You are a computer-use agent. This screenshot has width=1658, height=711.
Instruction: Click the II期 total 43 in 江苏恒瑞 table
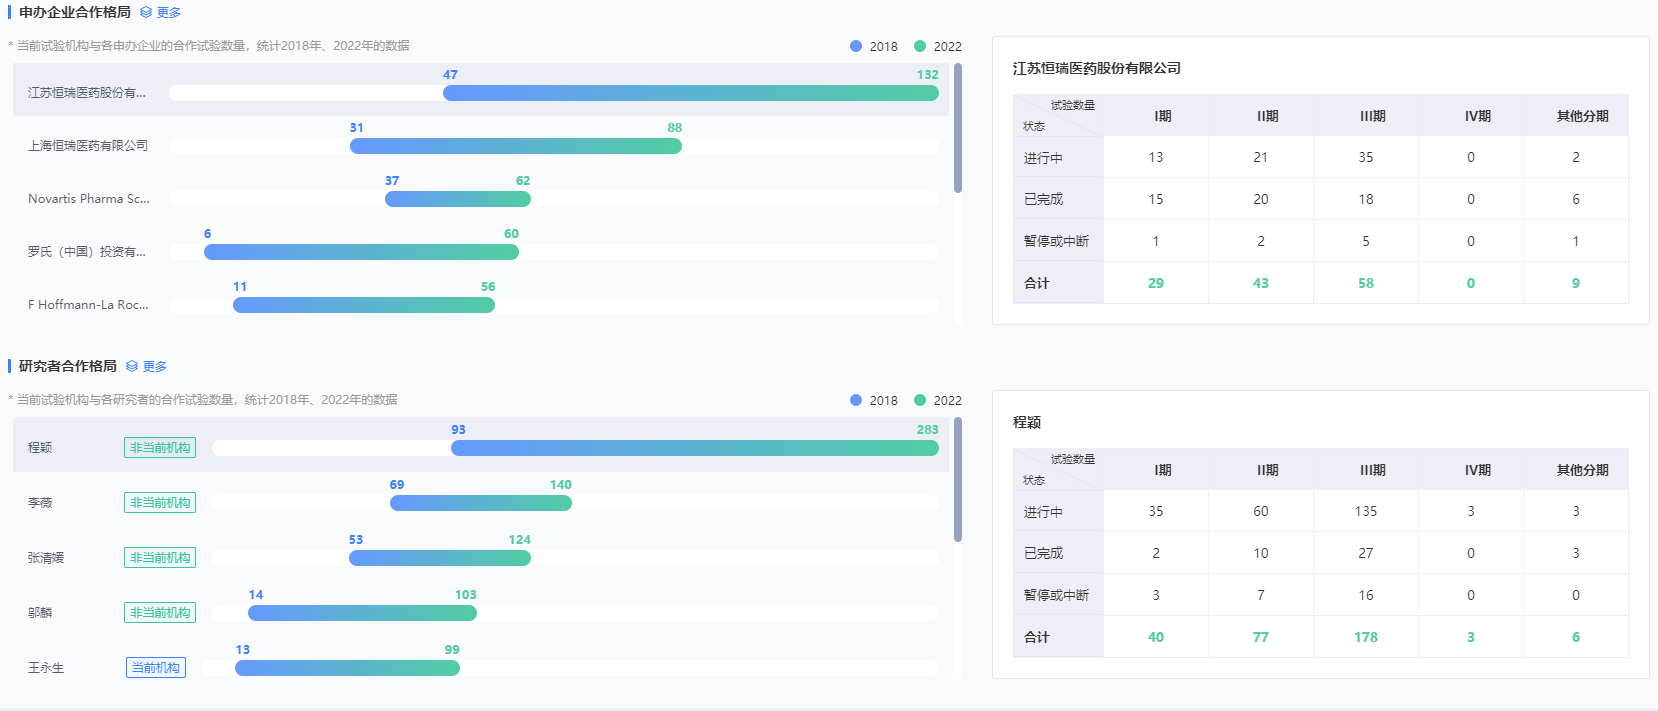pos(1261,283)
